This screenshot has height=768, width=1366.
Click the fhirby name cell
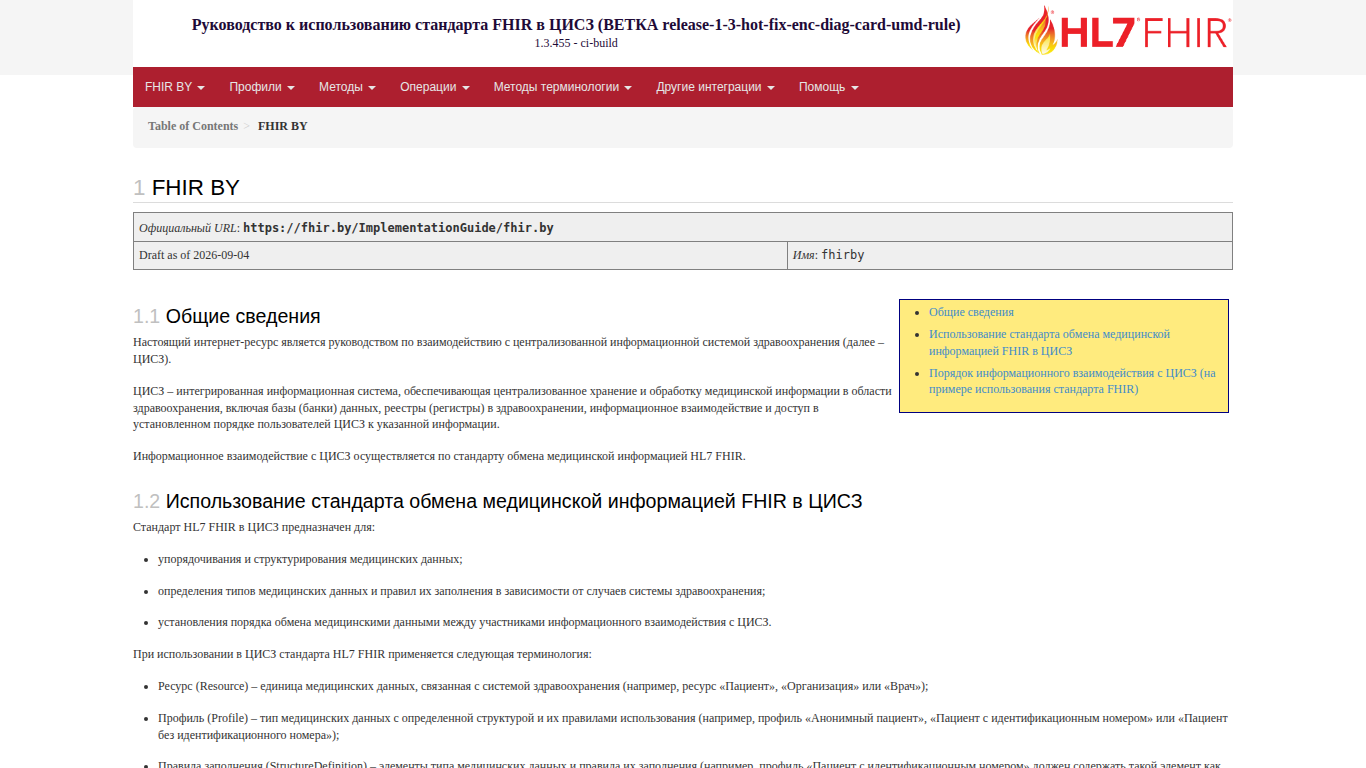(1010, 256)
